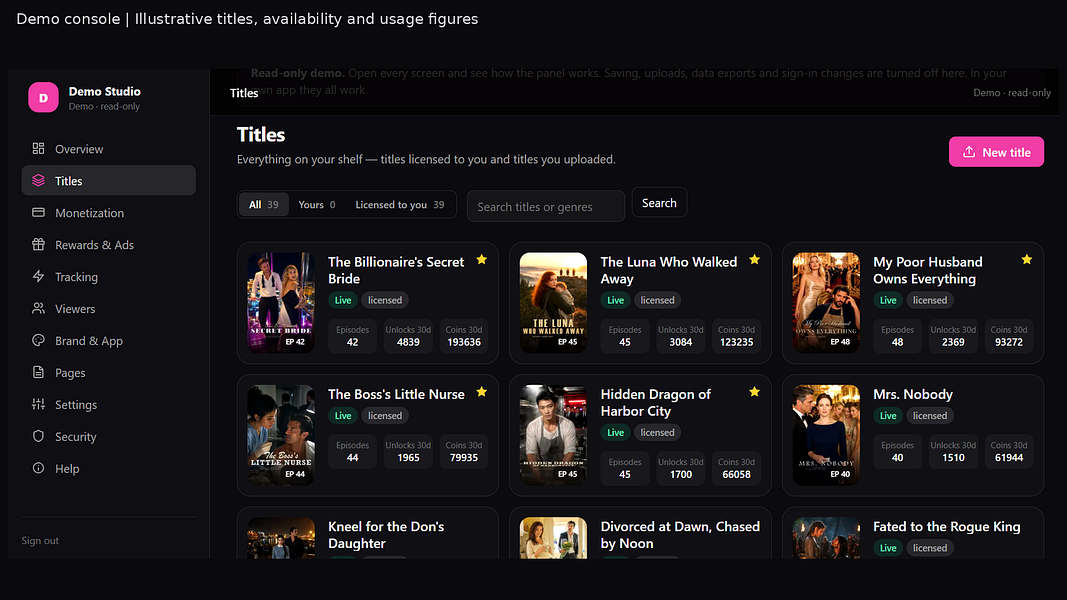The image size is (1067, 600).
Task: Open Settings in the sidebar
Action: point(108,404)
